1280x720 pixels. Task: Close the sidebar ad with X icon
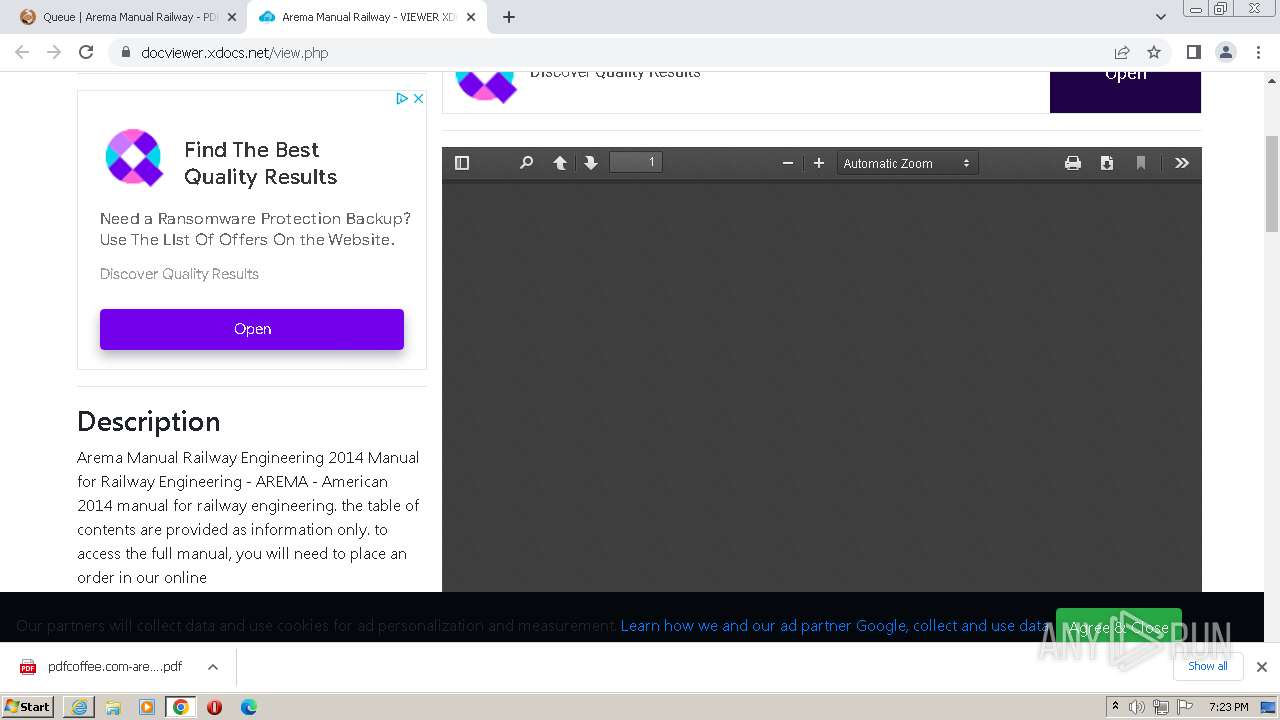point(419,98)
